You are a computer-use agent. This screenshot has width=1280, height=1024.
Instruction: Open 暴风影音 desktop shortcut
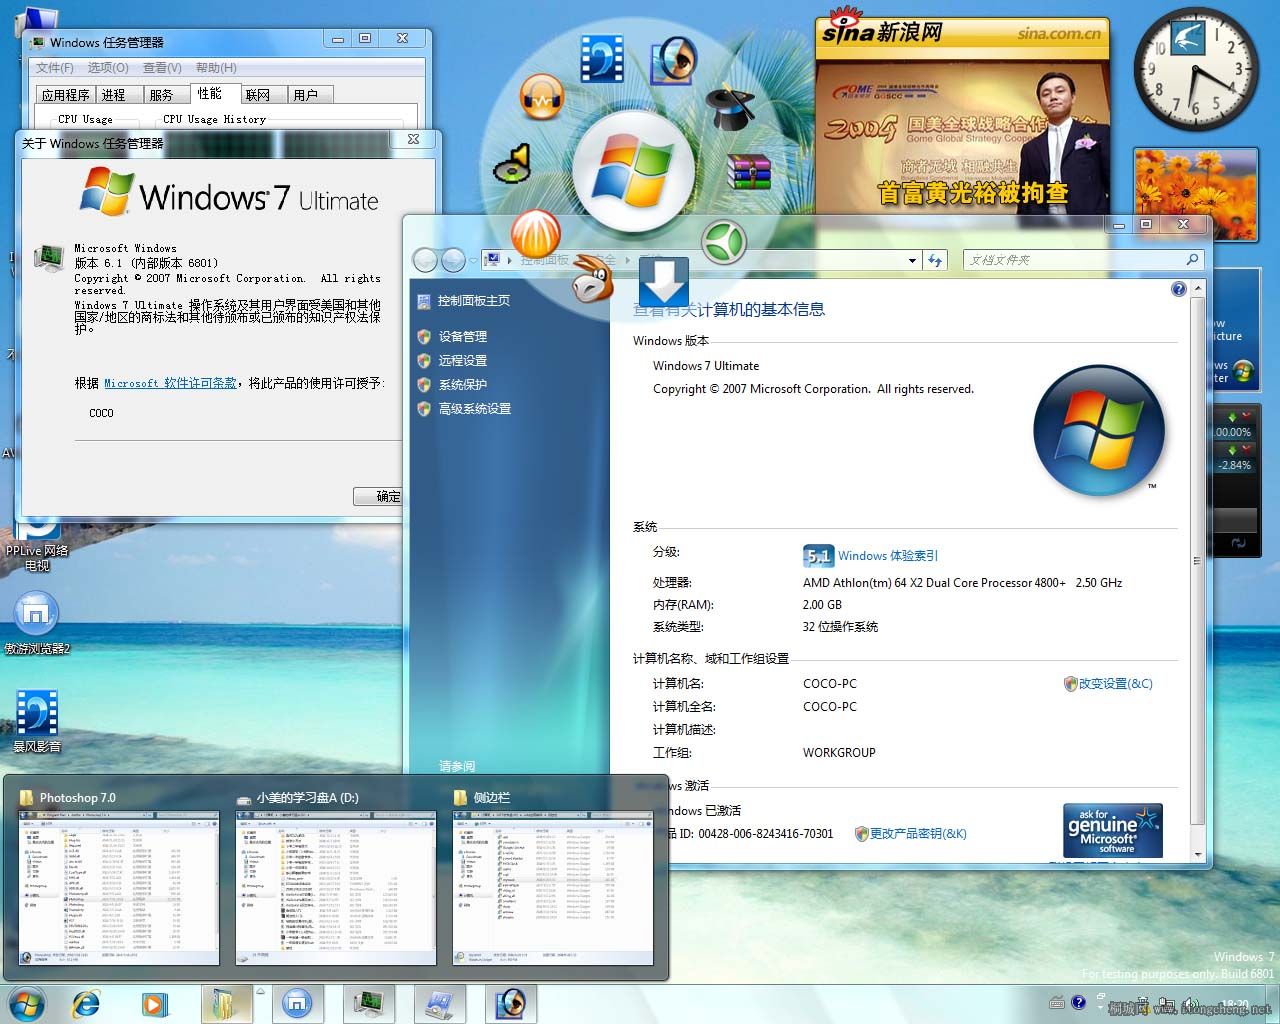tap(37, 721)
